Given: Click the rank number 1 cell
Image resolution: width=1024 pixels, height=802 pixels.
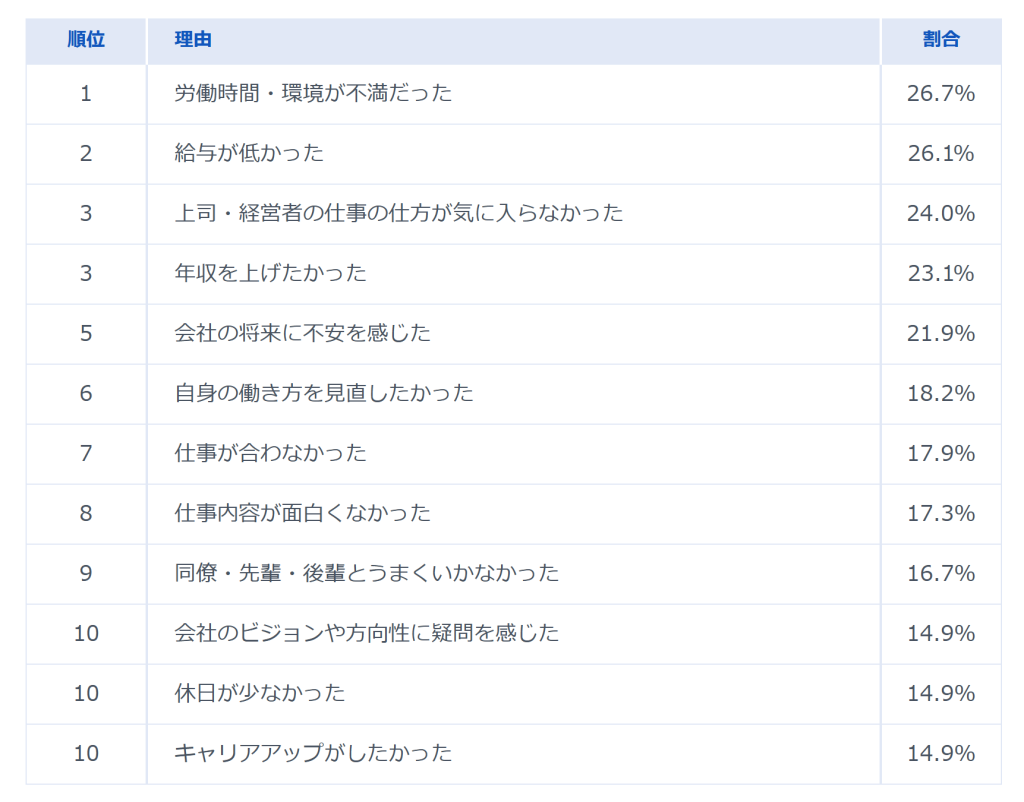Looking at the screenshot, I should coord(86,94).
